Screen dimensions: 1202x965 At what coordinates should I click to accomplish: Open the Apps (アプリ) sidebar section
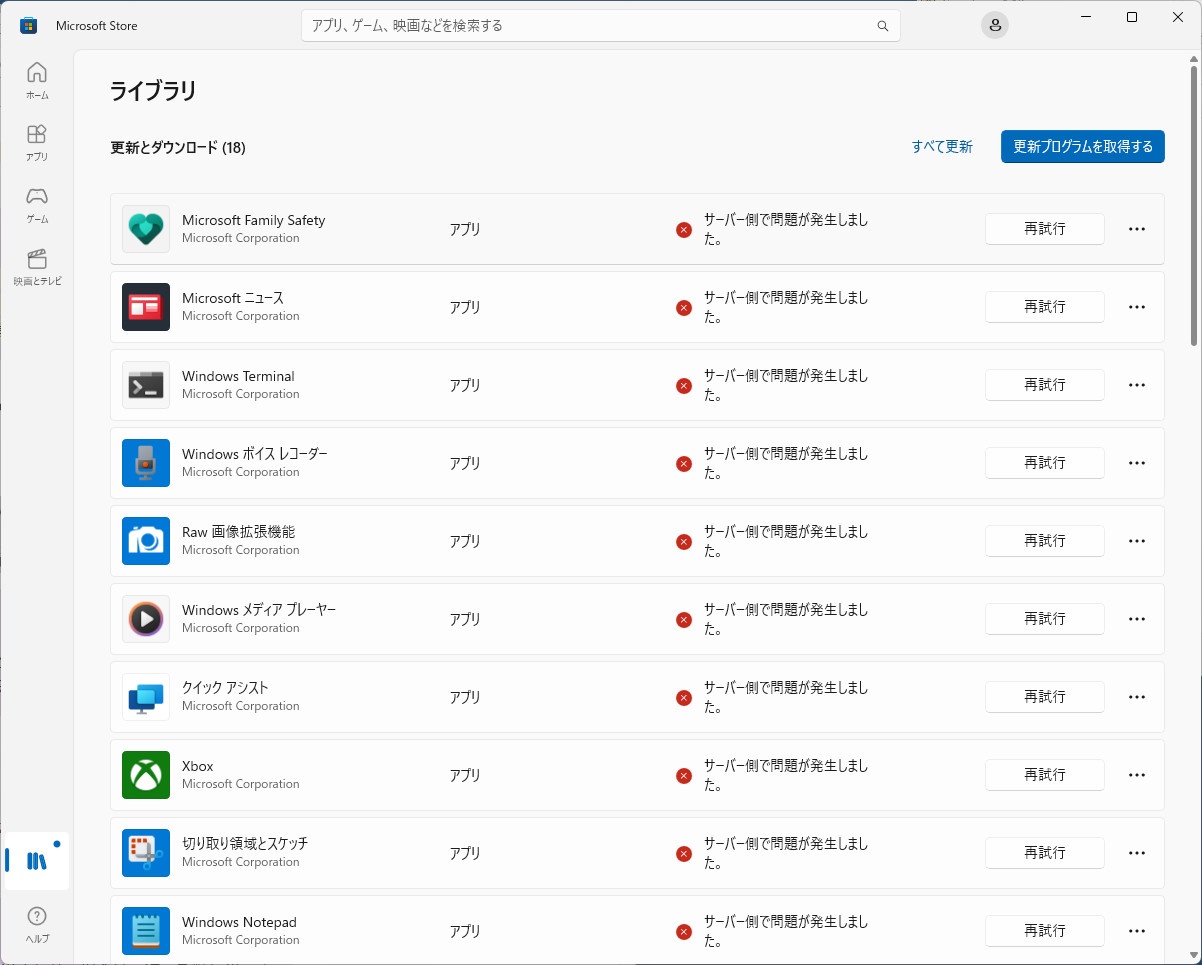37,143
